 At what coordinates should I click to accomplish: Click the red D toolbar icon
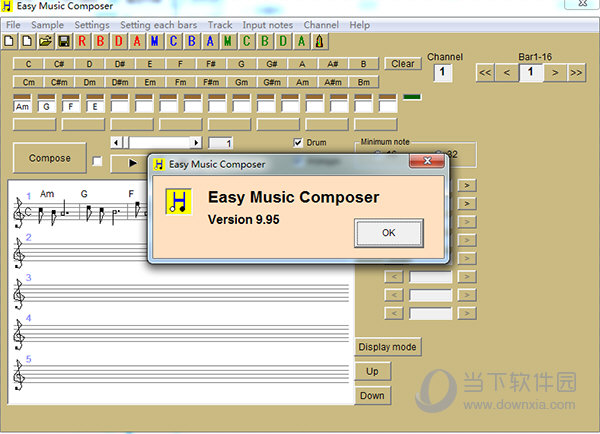pos(119,41)
